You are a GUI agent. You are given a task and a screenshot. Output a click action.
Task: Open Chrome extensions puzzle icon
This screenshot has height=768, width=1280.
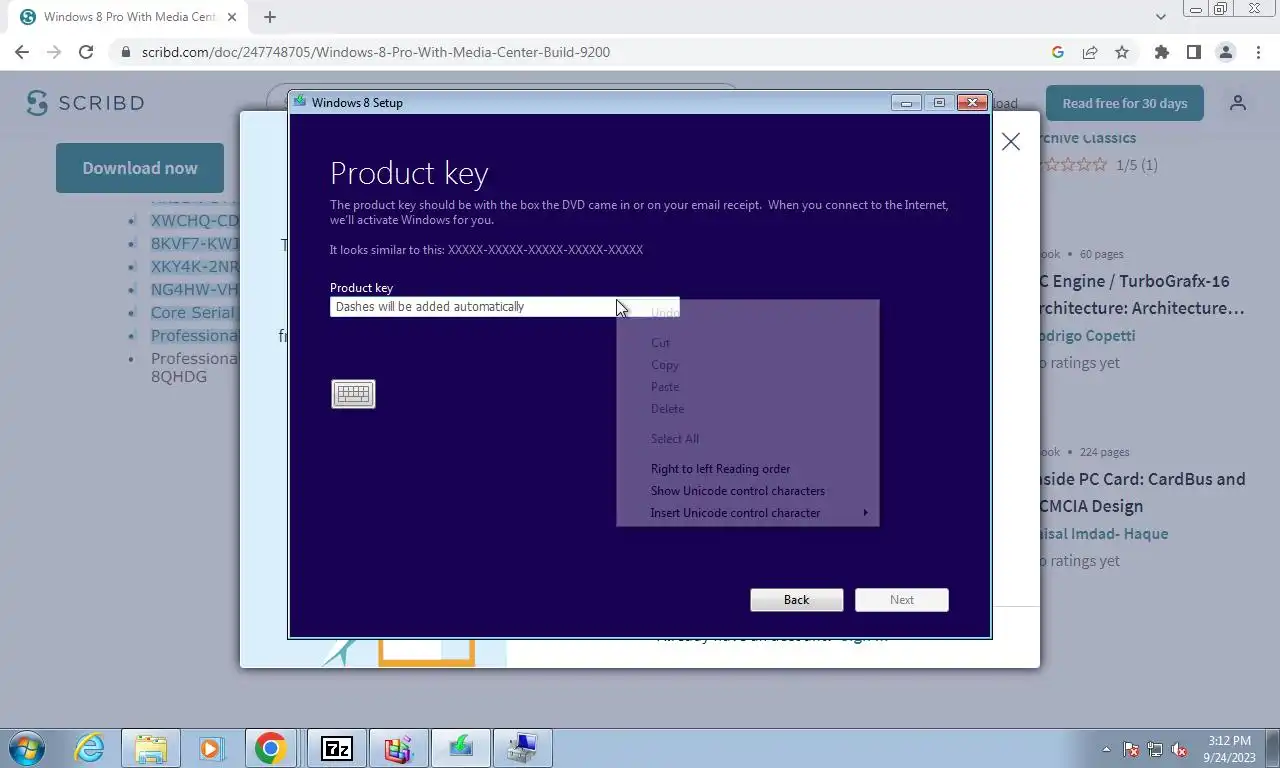click(x=1161, y=52)
